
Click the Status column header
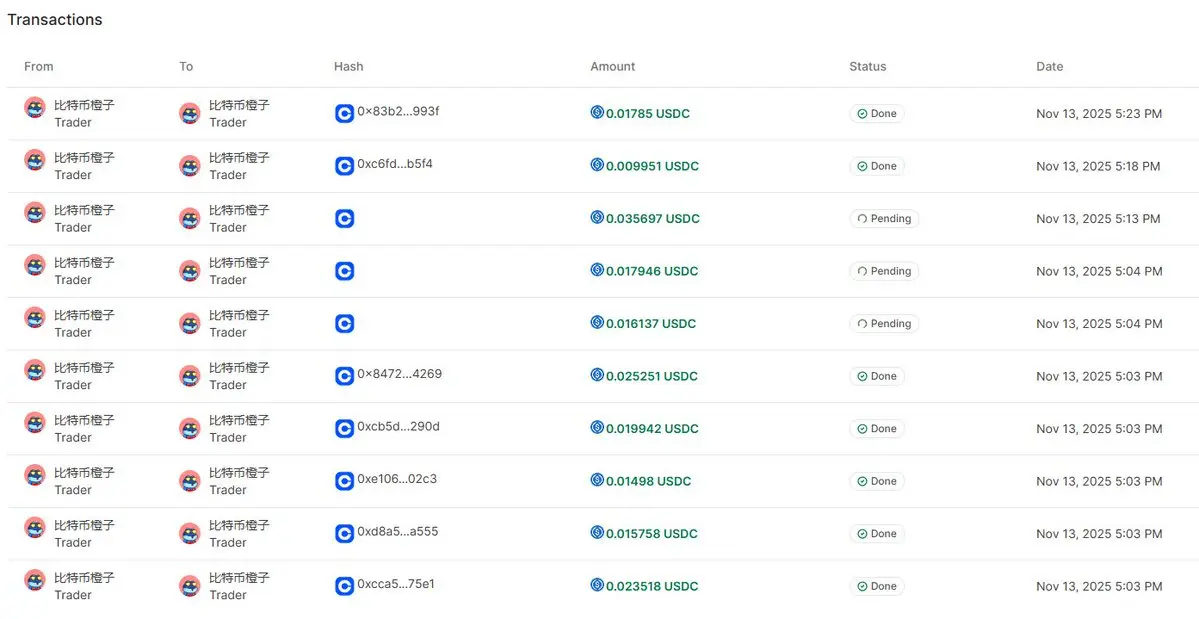click(x=868, y=67)
